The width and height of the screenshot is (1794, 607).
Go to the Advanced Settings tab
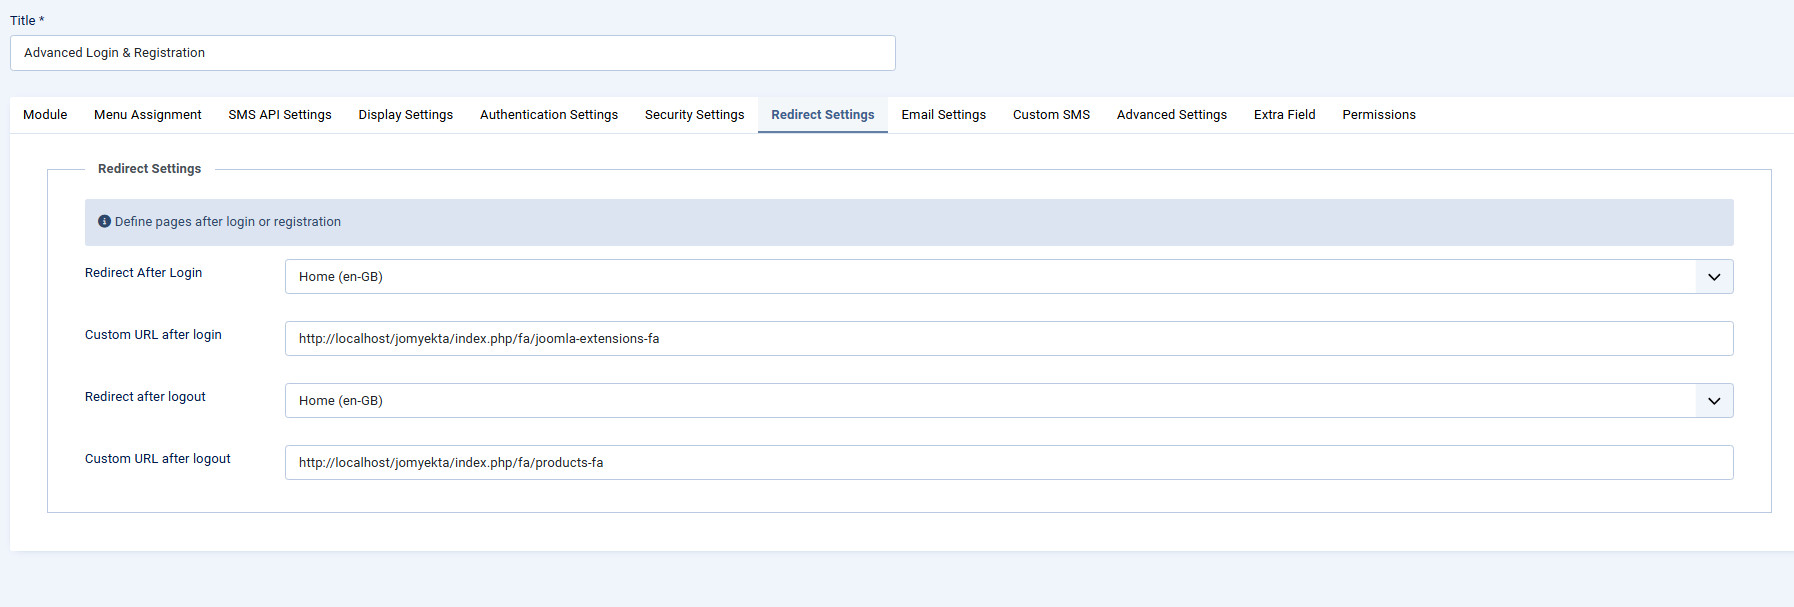pos(1171,115)
